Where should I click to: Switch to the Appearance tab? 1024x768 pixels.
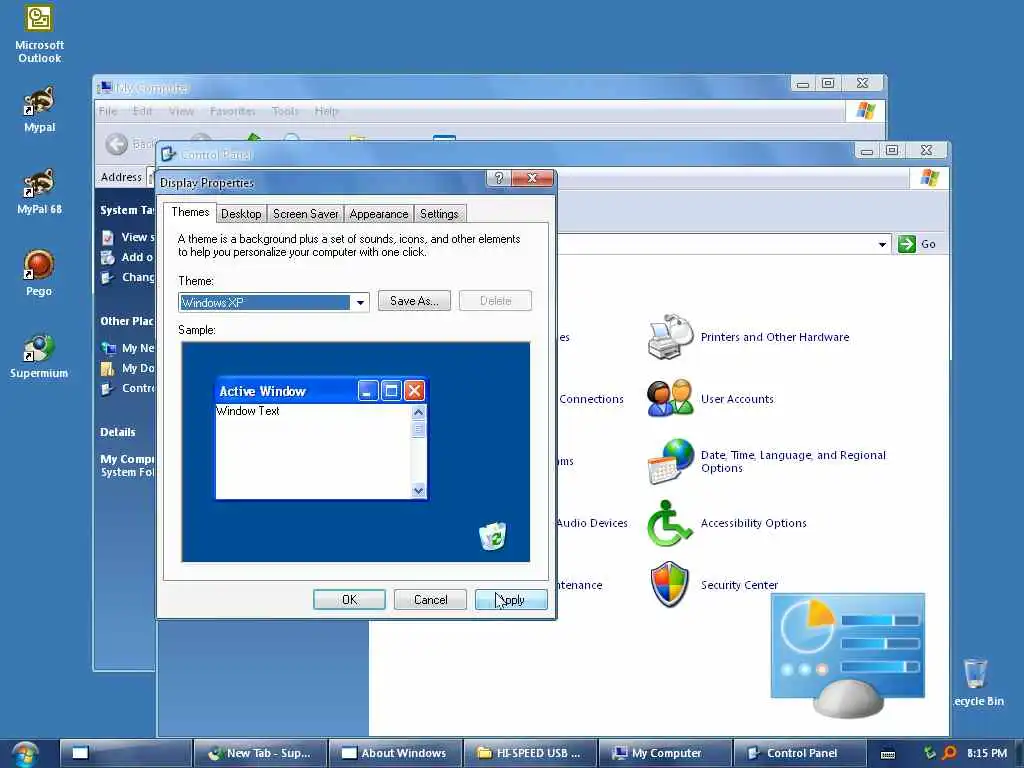coord(379,214)
